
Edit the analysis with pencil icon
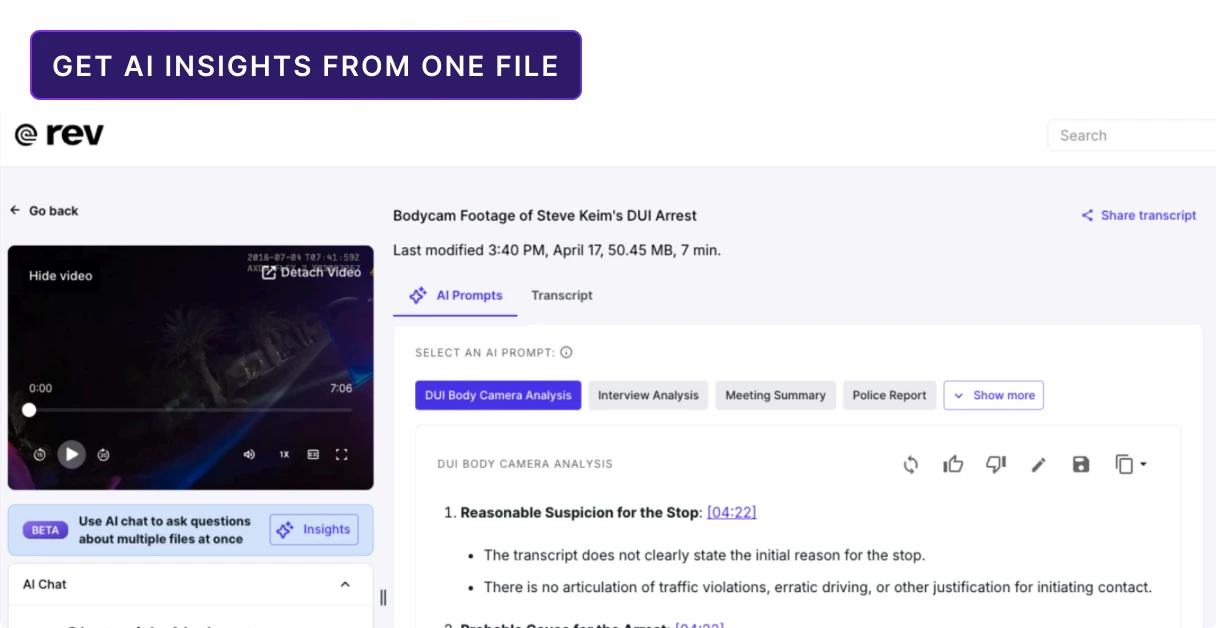pyautogui.click(x=1038, y=464)
